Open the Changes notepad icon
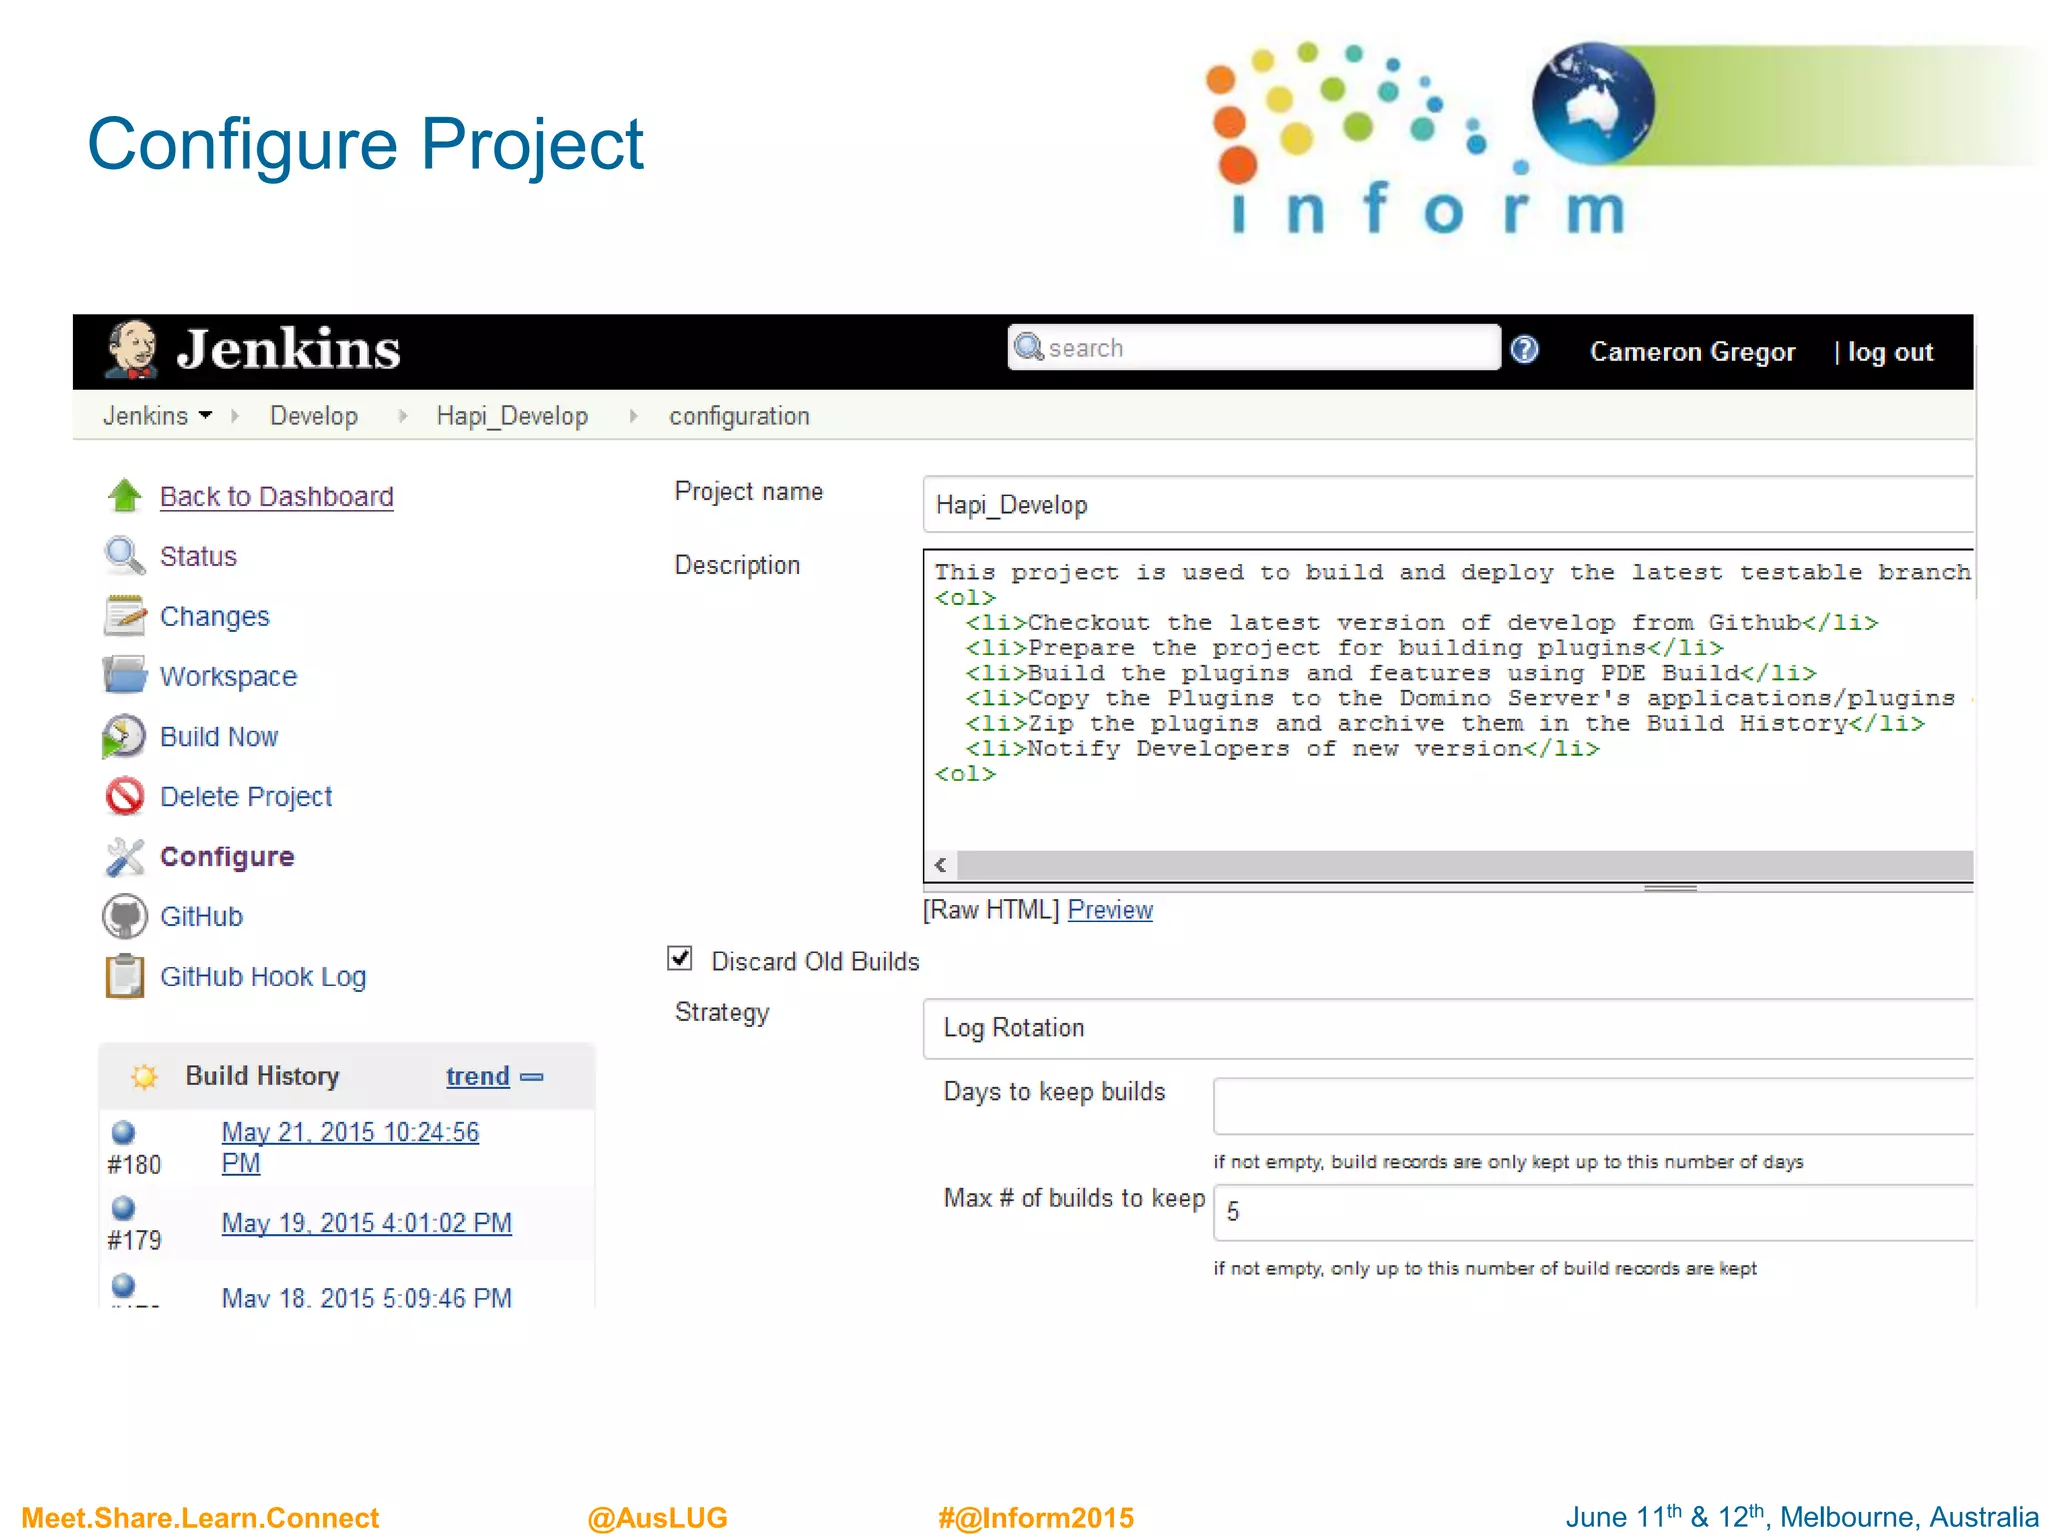 tap(124, 616)
